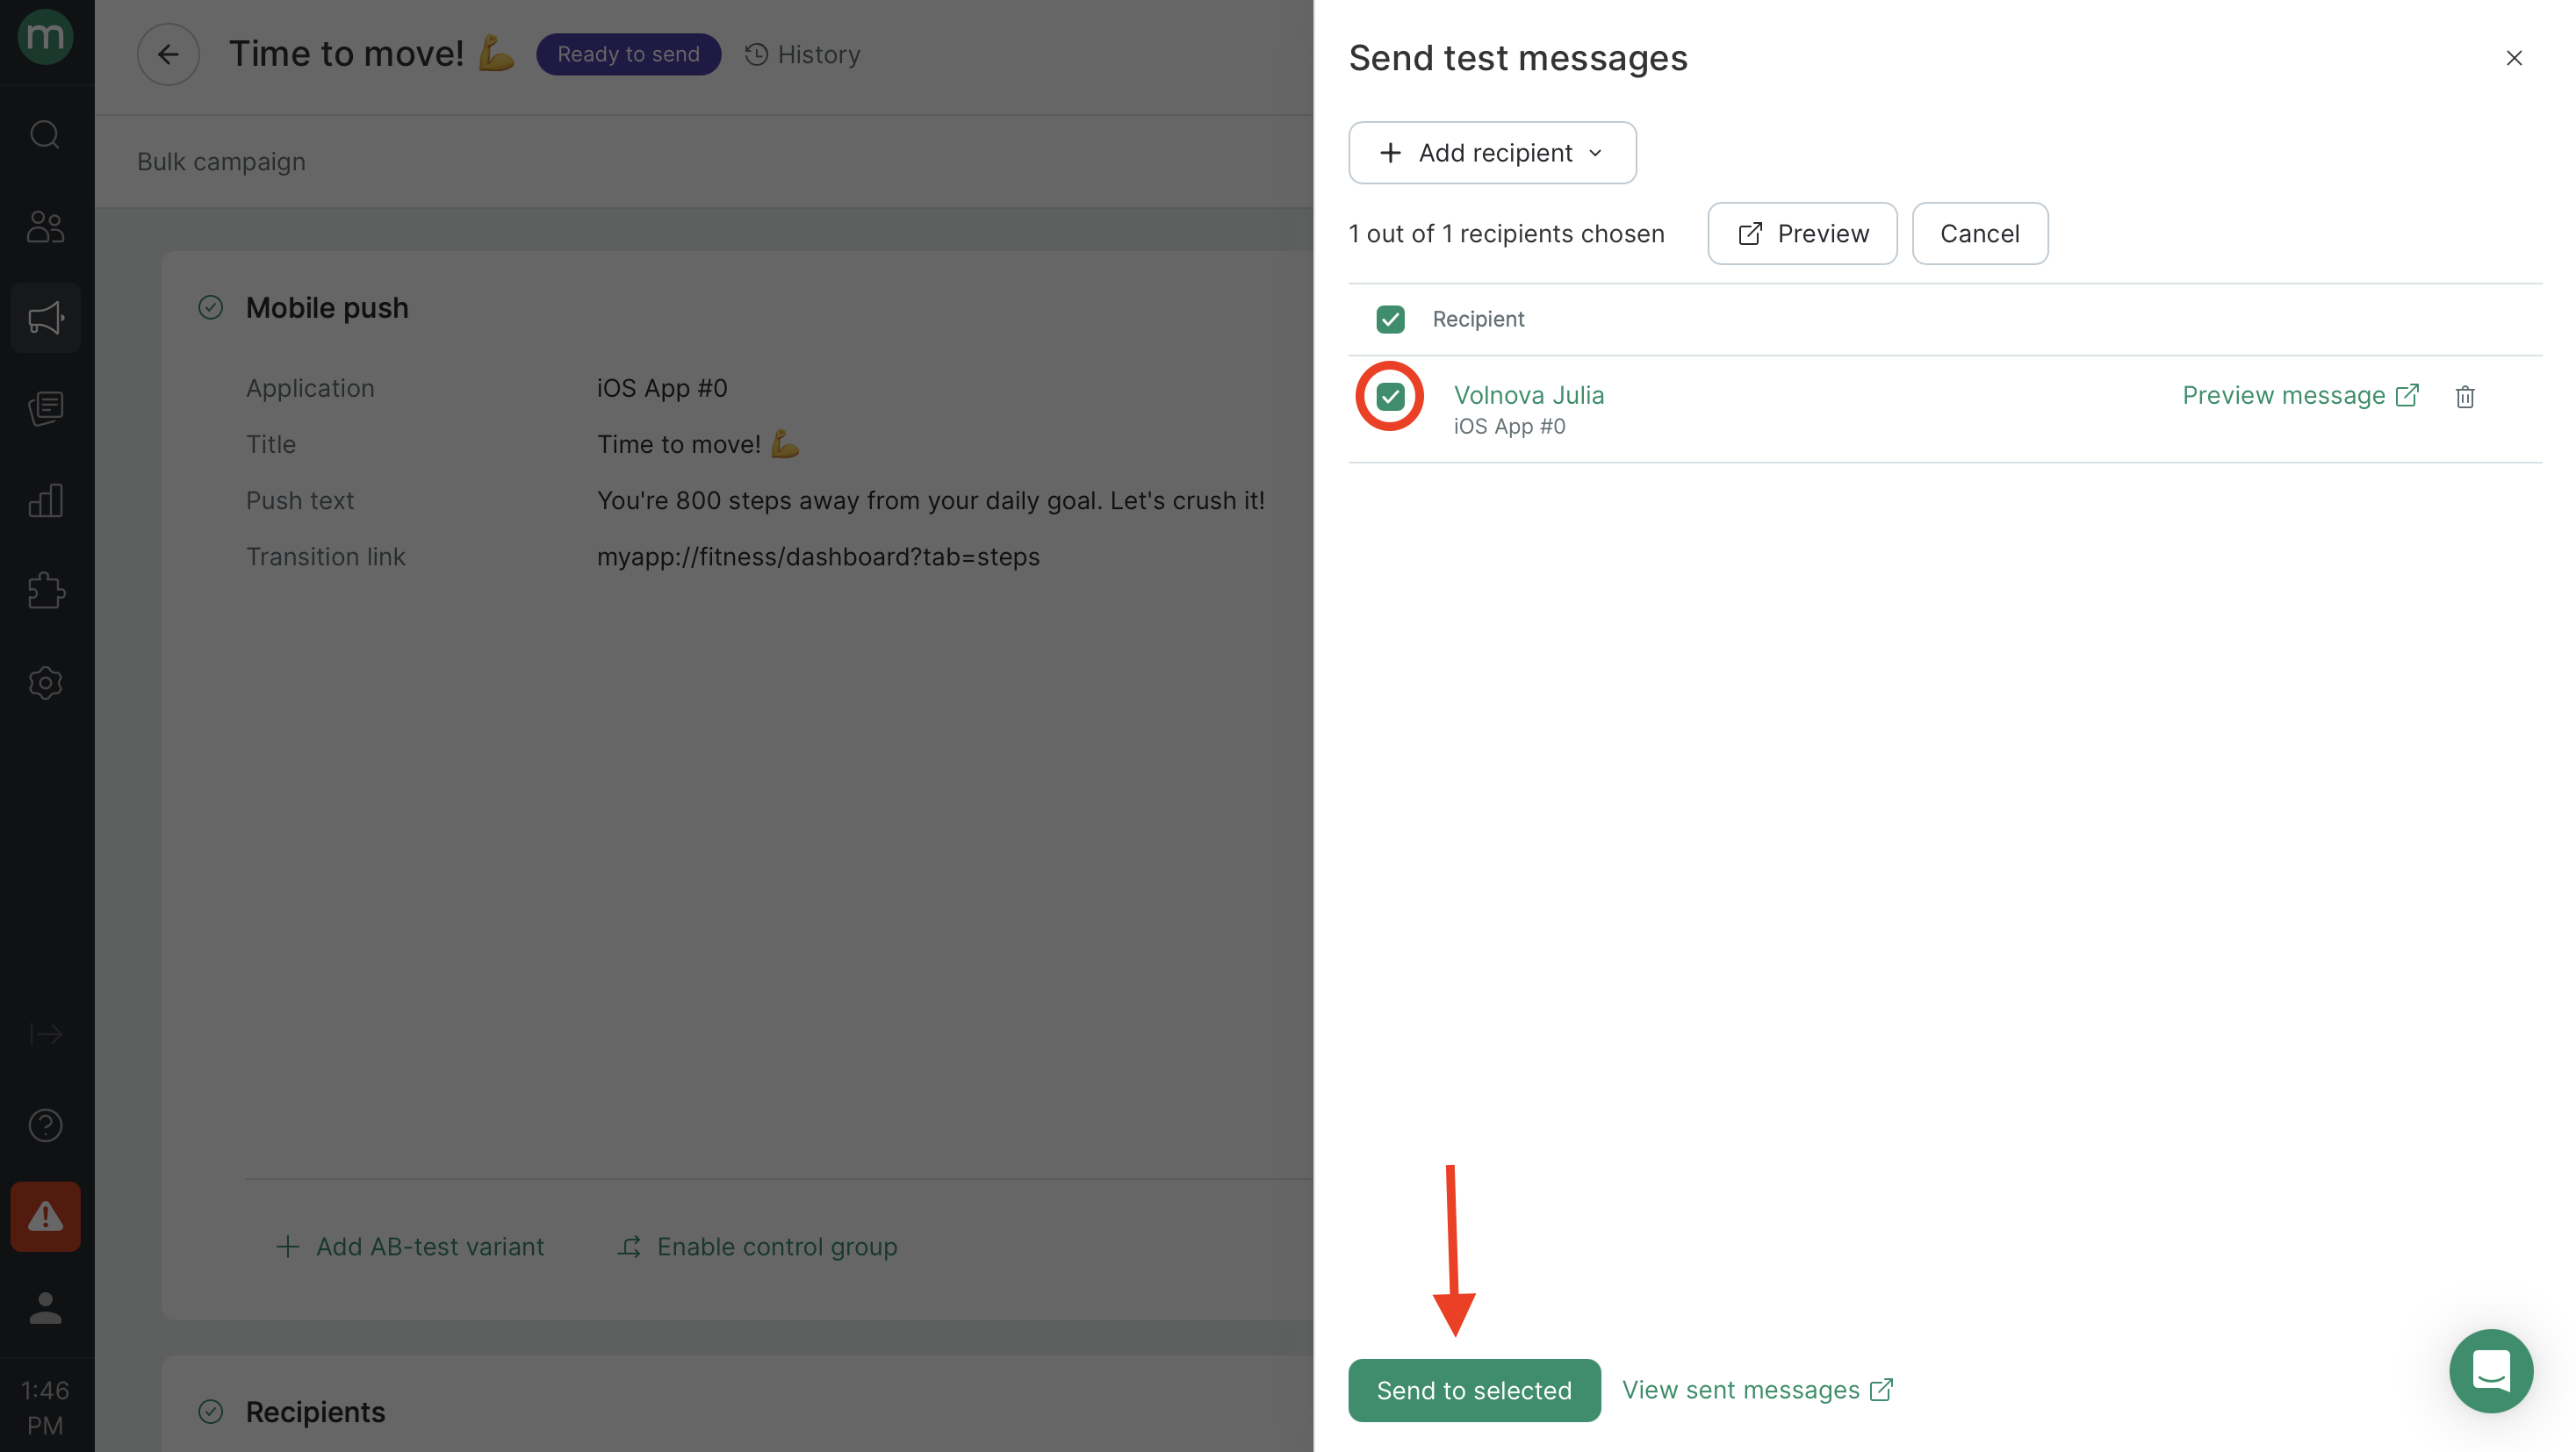Click the Send to selected button

point(1474,1390)
